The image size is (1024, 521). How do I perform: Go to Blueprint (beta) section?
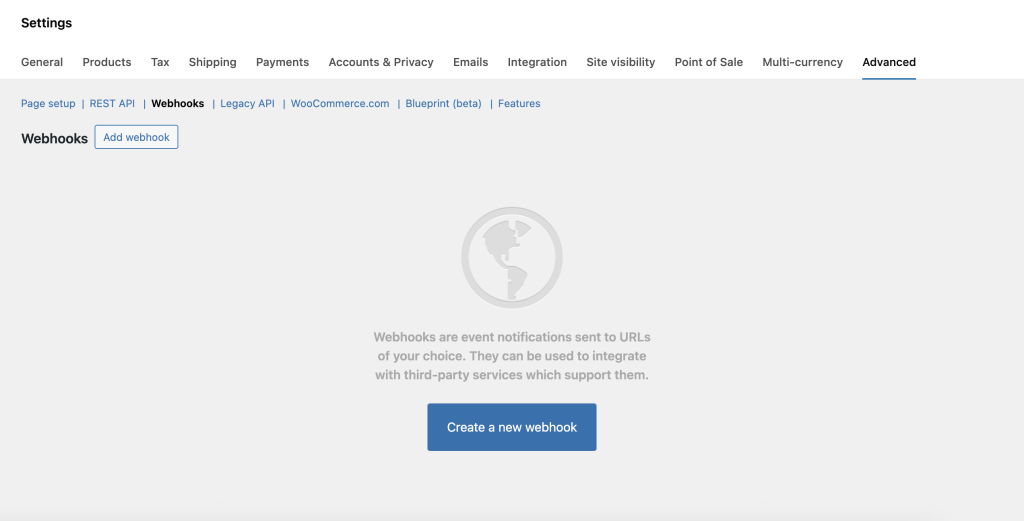click(443, 103)
